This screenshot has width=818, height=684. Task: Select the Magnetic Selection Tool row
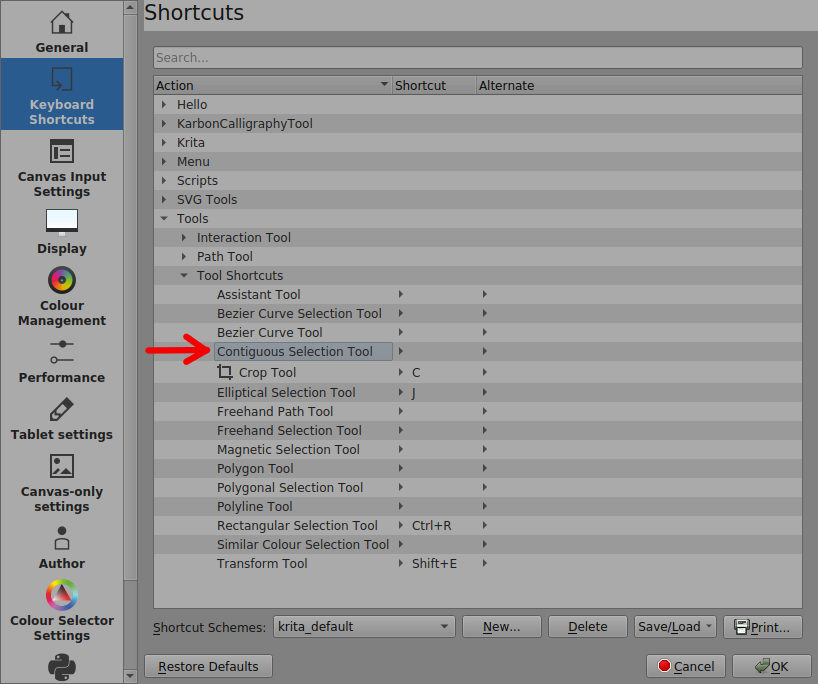478,449
